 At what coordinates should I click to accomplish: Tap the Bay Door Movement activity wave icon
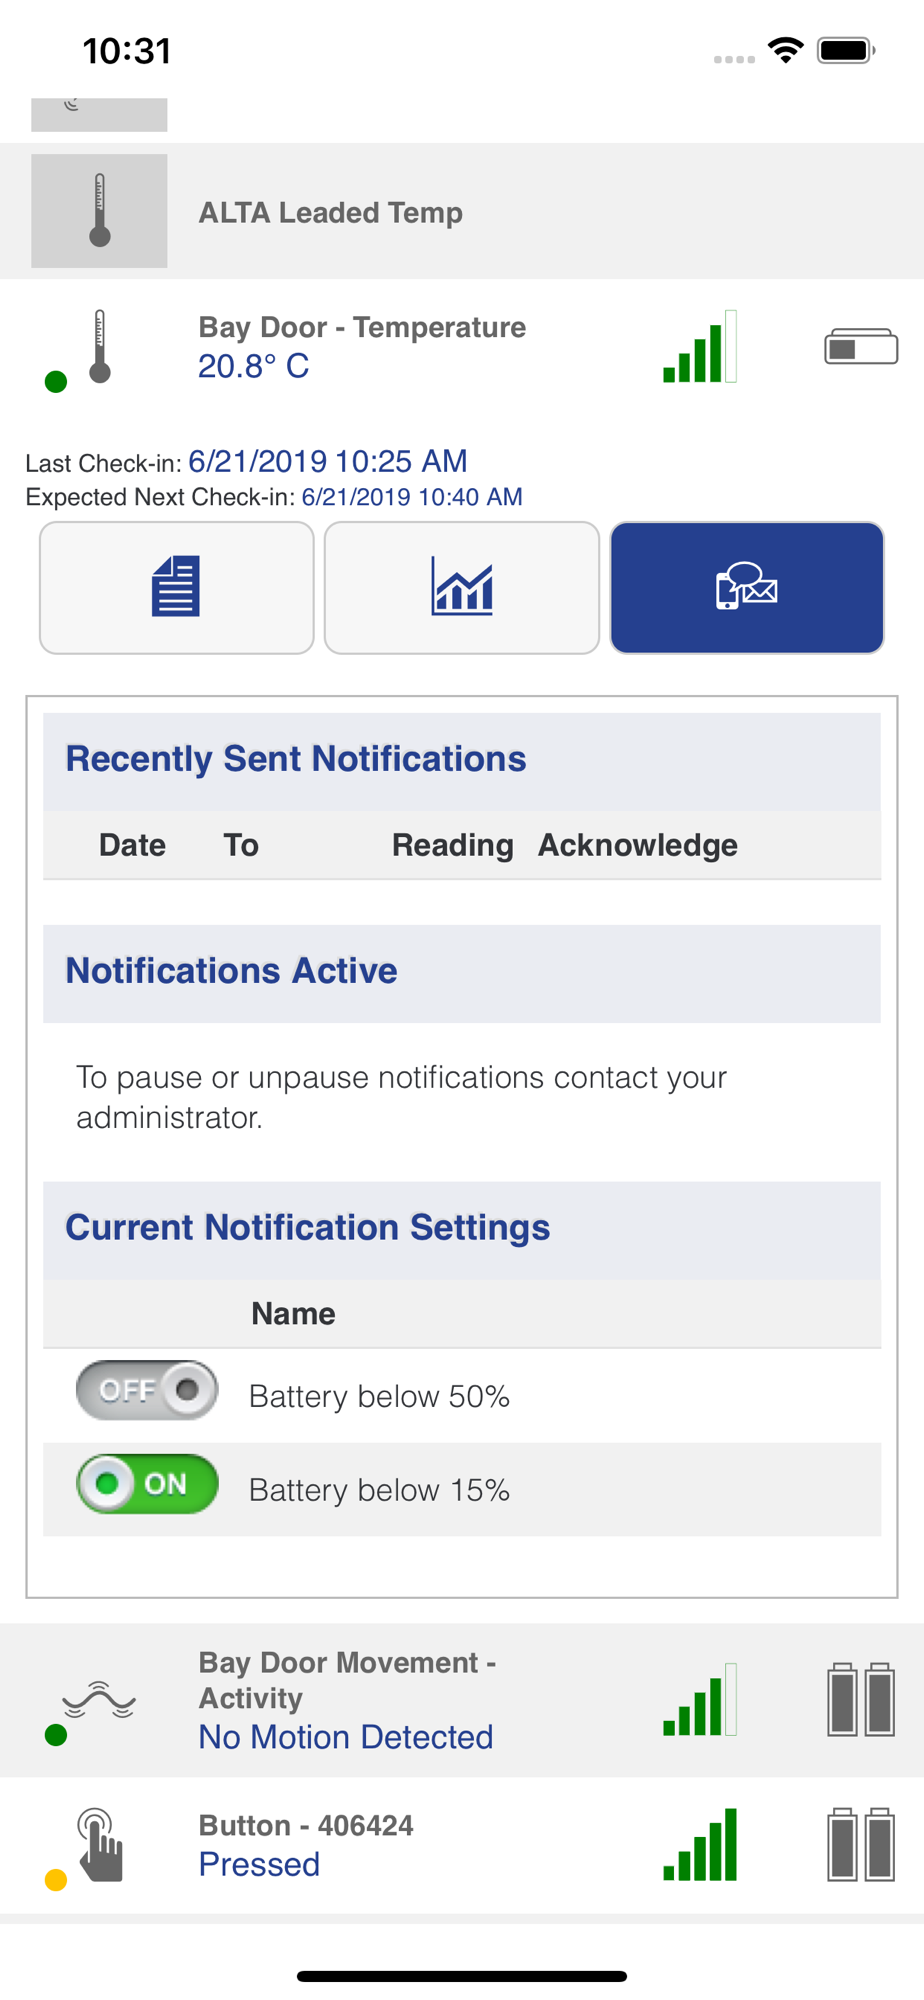point(98,1699)
